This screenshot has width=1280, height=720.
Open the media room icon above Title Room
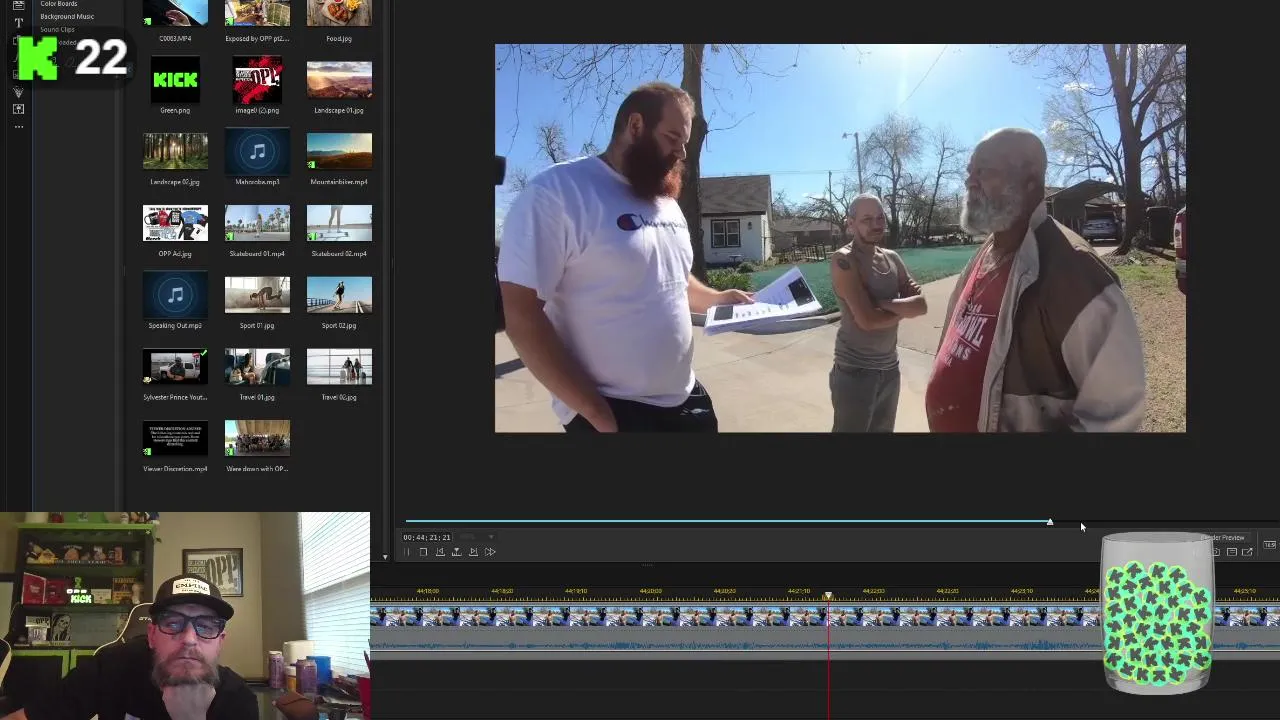pyautogui.click(x=18, y=5)
